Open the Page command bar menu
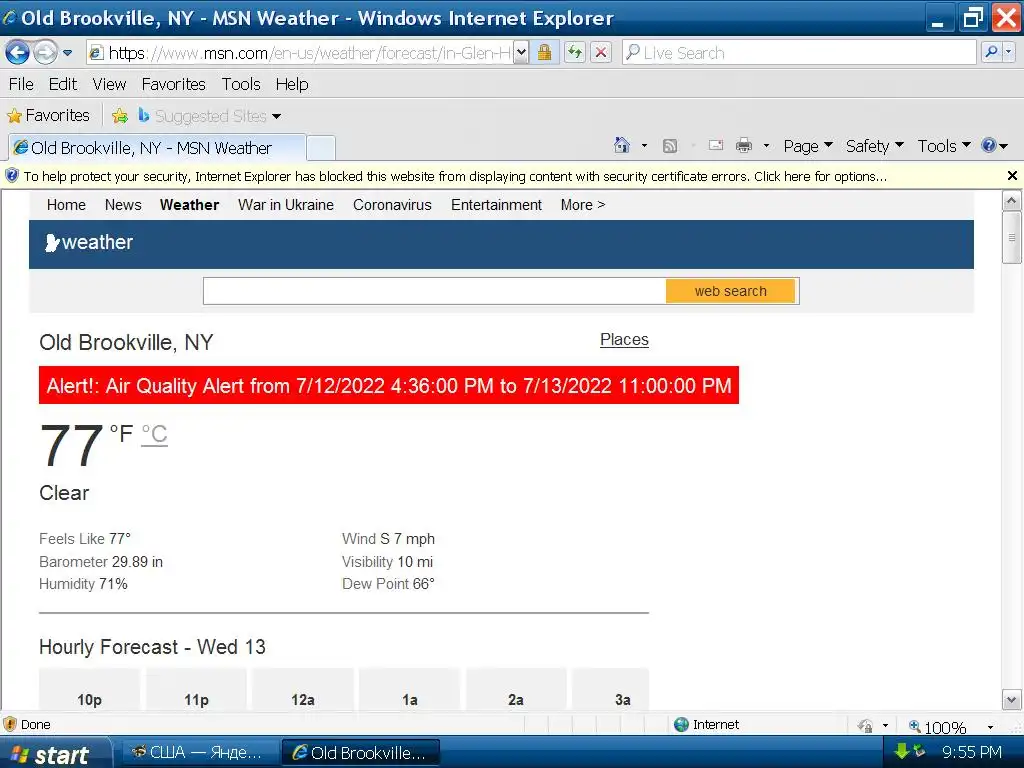 pos(808,146)
